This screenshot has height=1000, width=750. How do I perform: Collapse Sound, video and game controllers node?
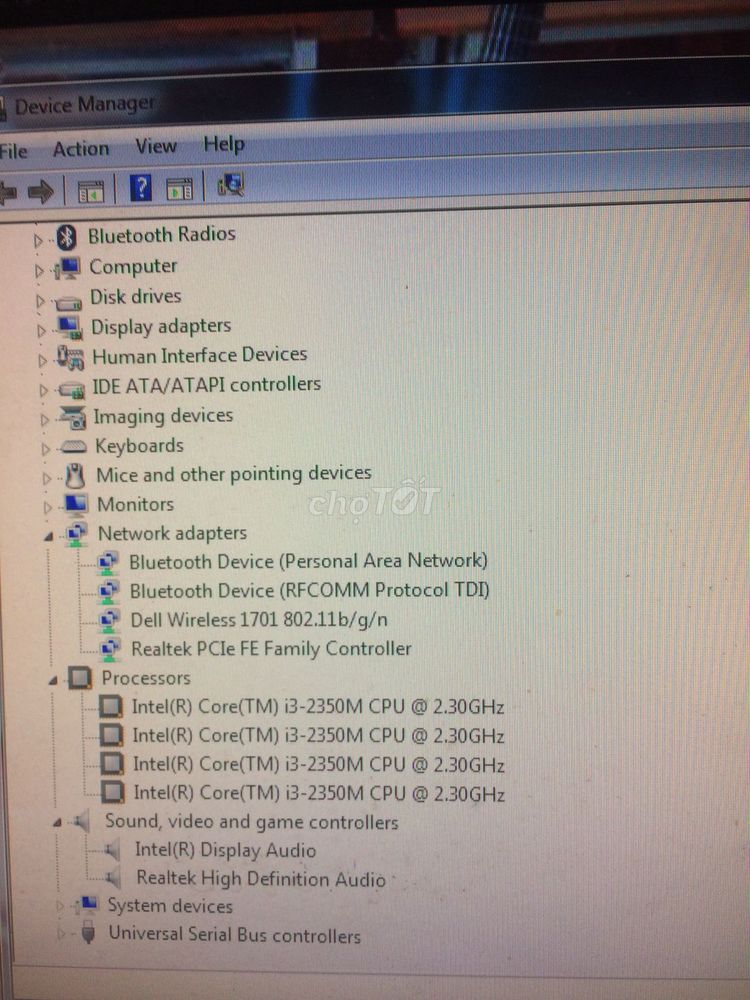(58, 823)
